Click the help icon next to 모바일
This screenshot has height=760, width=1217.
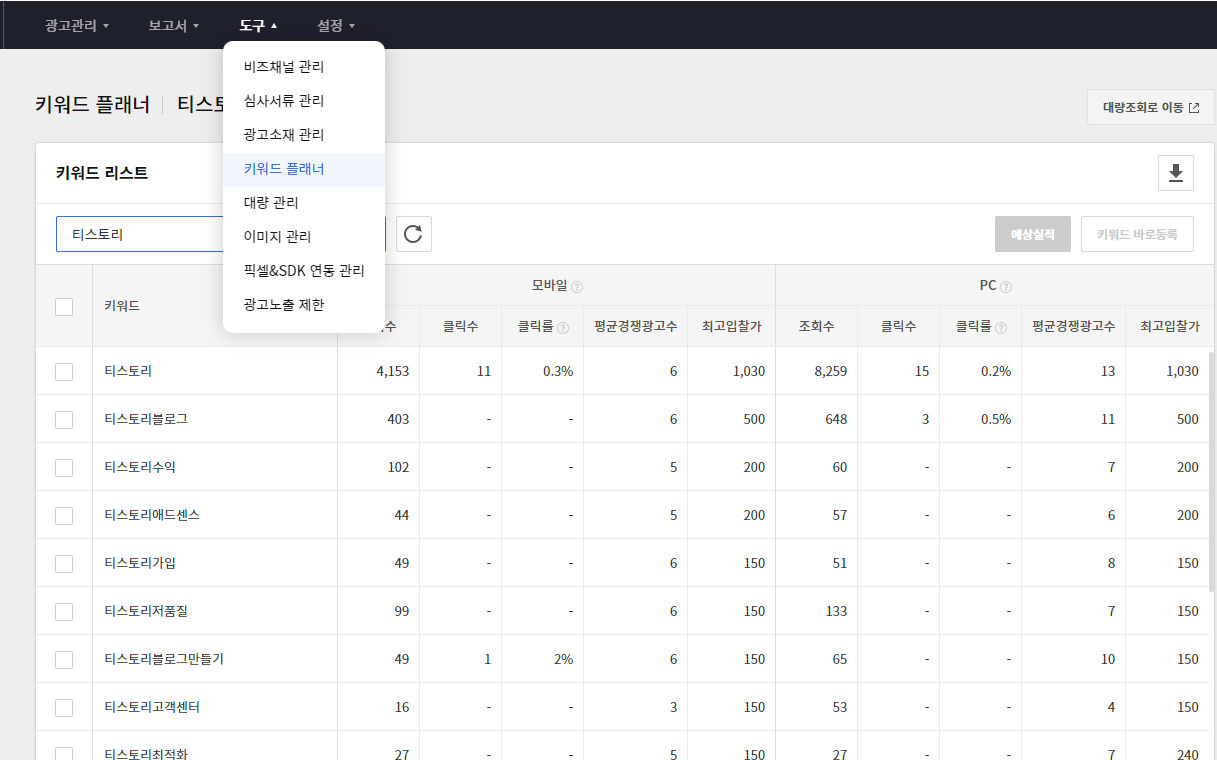coord(577,286)
